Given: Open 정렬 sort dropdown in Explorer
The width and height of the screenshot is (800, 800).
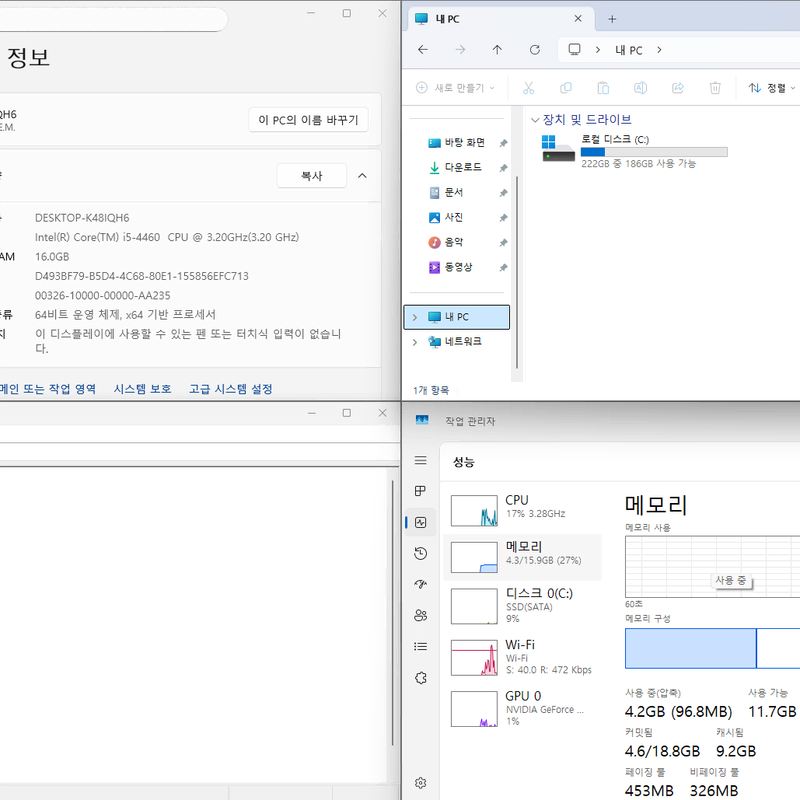Looking at the screenshot, I should tap(771, 88).
